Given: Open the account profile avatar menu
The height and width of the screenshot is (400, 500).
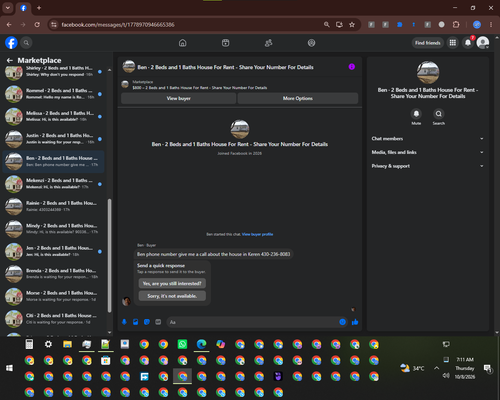Looking at the screenshot, I should tap(483, 43).
